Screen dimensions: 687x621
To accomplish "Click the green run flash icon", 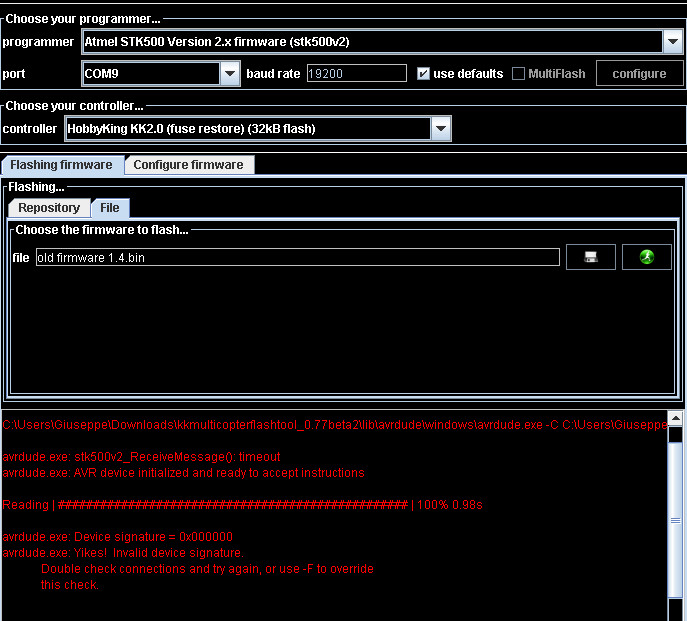I will click(x=647, y=257).
